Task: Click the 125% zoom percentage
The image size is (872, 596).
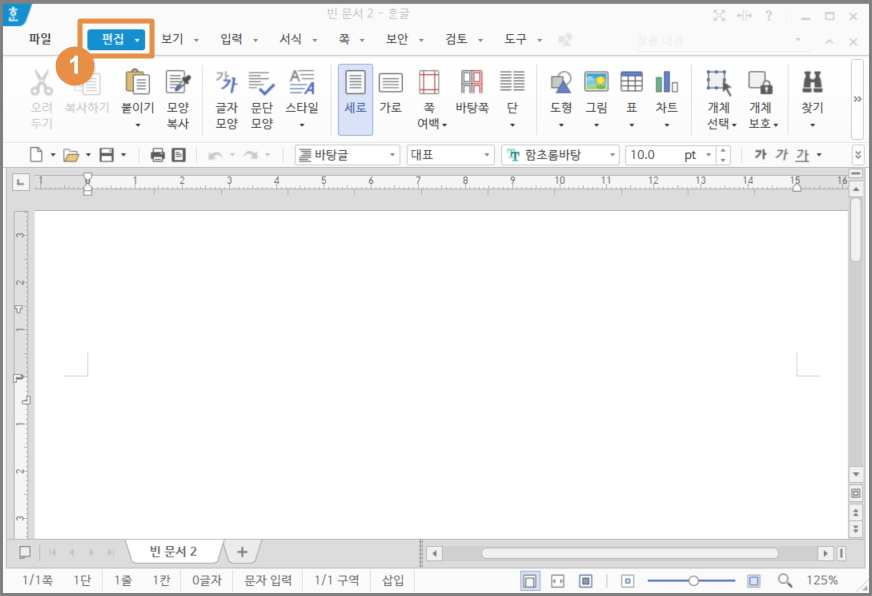Action: pos(822,580)
